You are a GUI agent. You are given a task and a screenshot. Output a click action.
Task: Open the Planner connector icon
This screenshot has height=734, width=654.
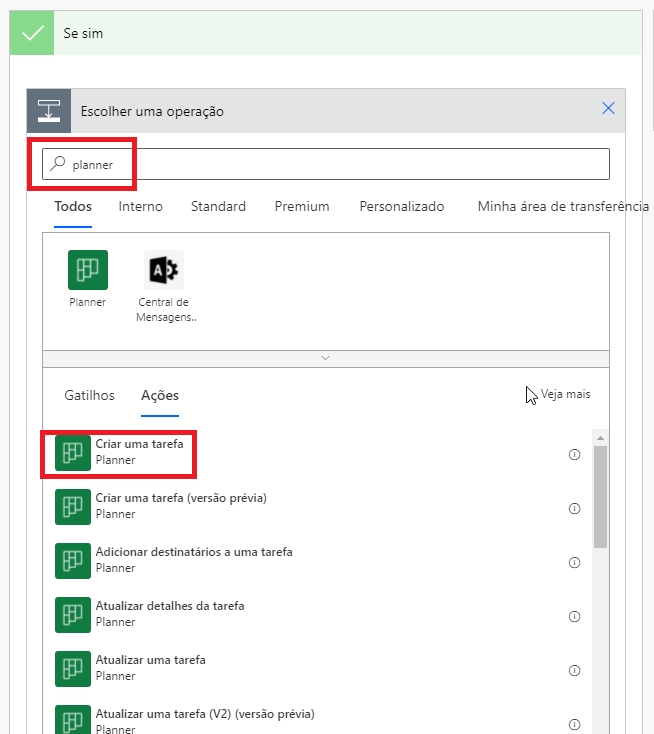88,270
